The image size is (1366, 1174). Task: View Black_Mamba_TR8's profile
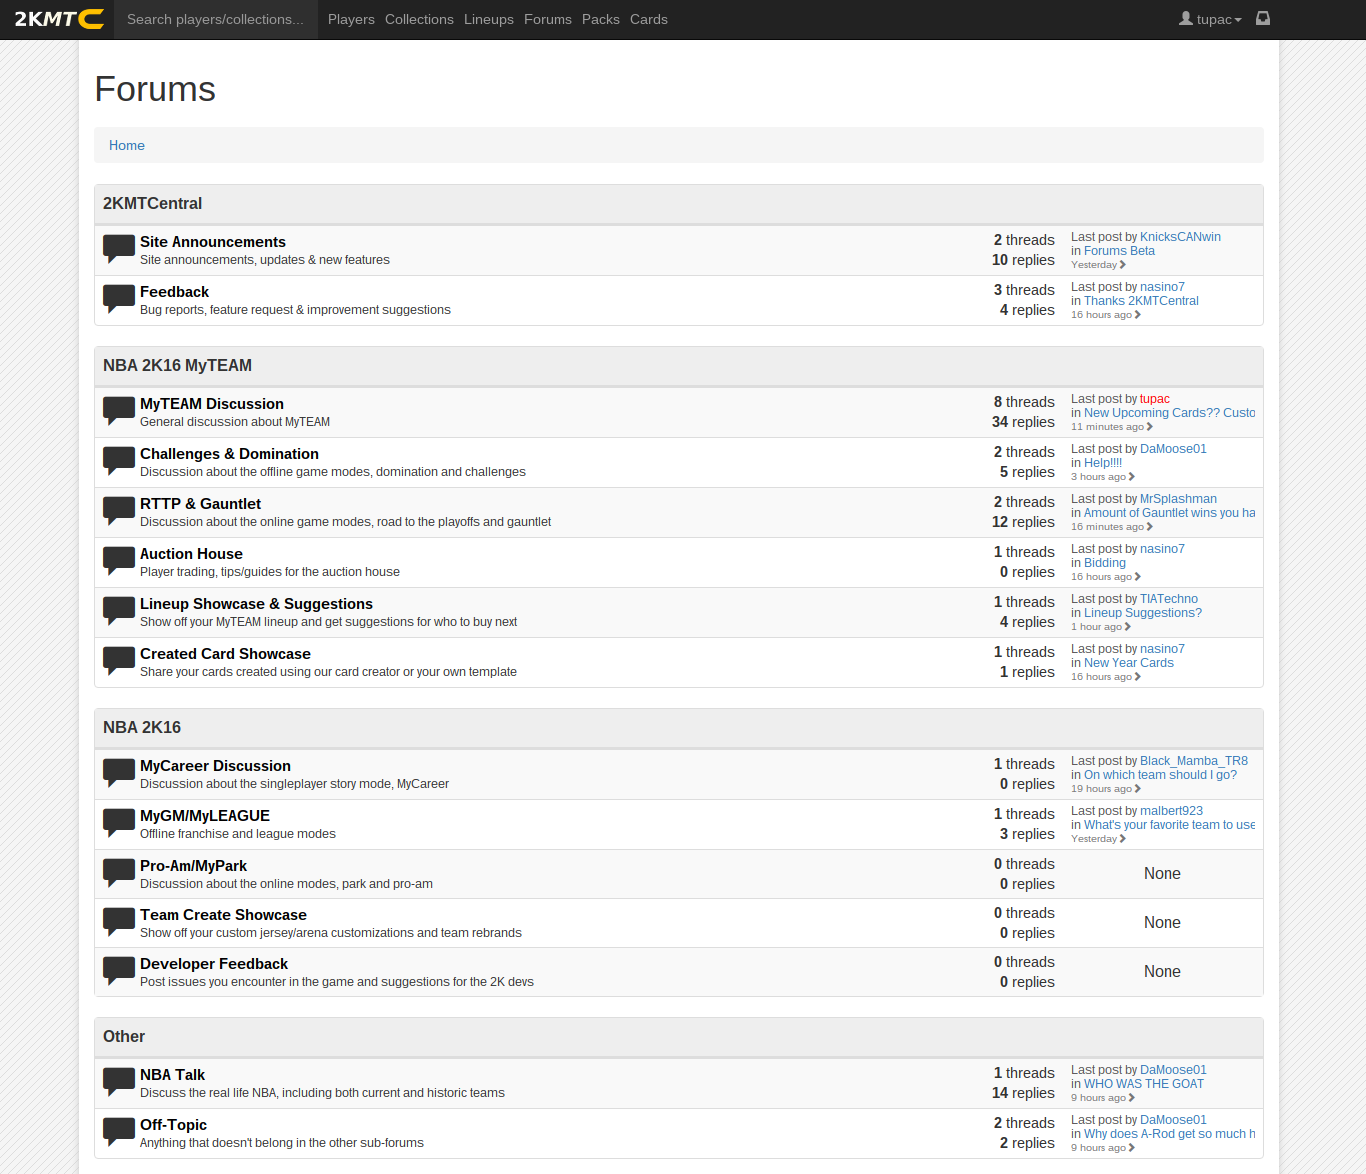pyautogui.click(x=1194, y=761)
